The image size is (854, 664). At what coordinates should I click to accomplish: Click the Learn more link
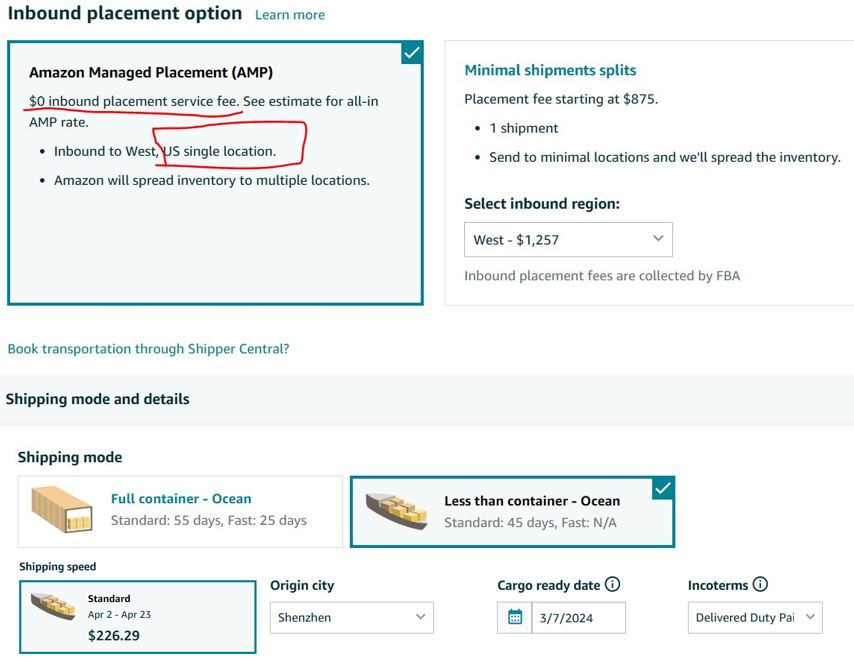290,15
